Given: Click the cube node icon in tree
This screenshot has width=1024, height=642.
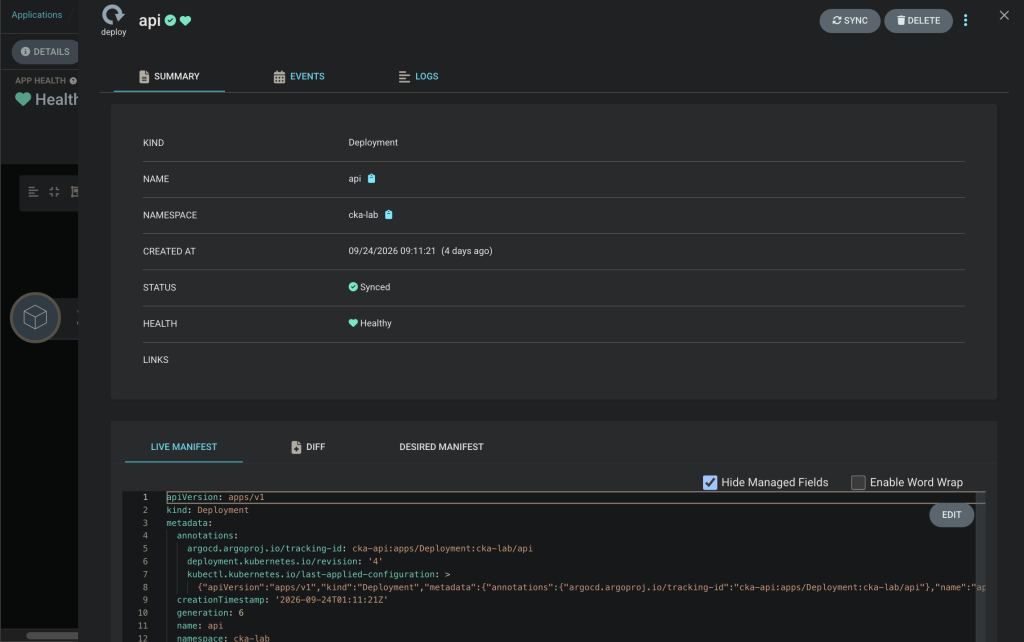Looking at the screenshot, I should (35, 317).
